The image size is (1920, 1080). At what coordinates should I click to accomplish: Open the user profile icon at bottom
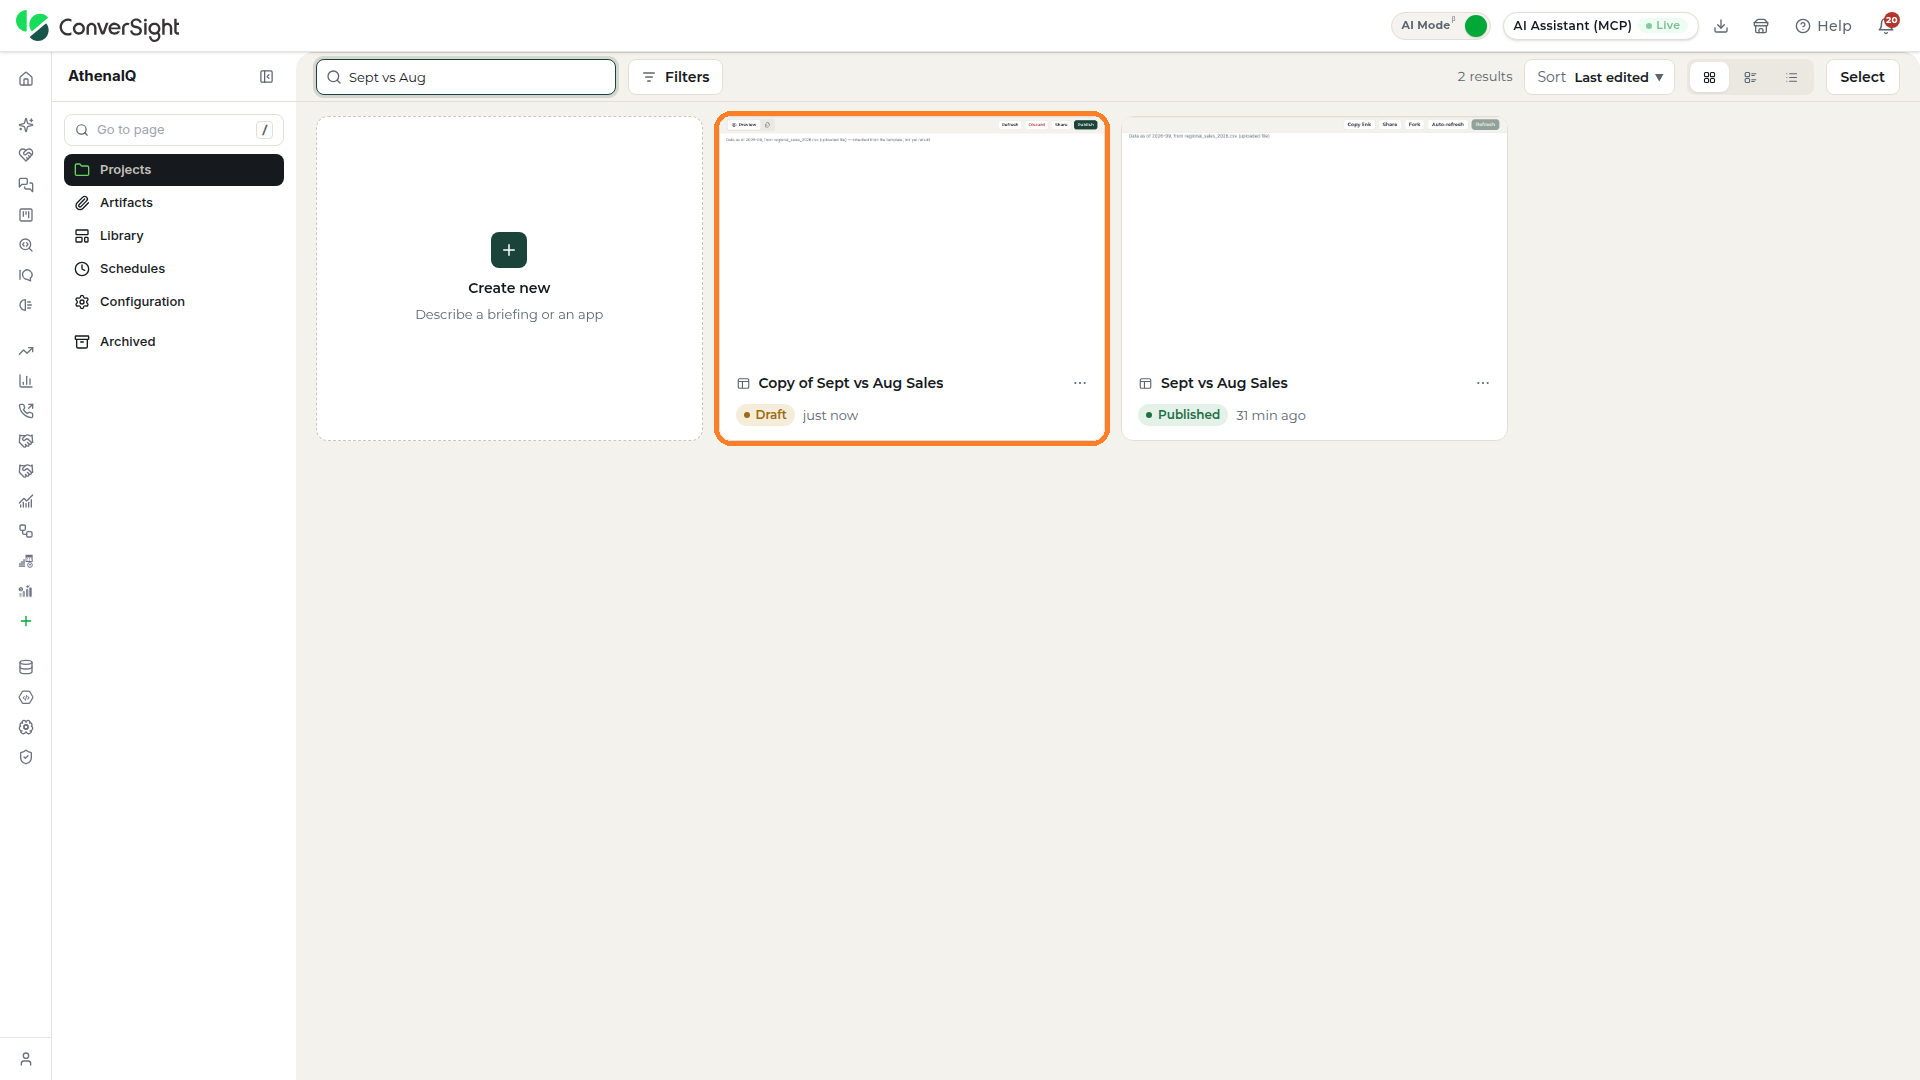point(26,1059)
